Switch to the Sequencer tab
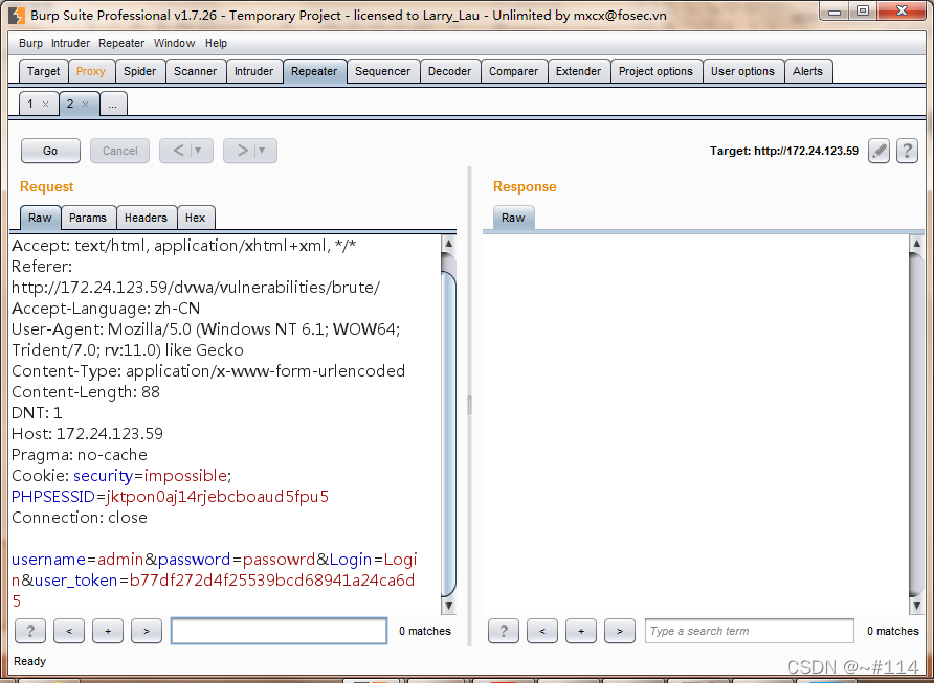934x684 pixels. (382, 71)
